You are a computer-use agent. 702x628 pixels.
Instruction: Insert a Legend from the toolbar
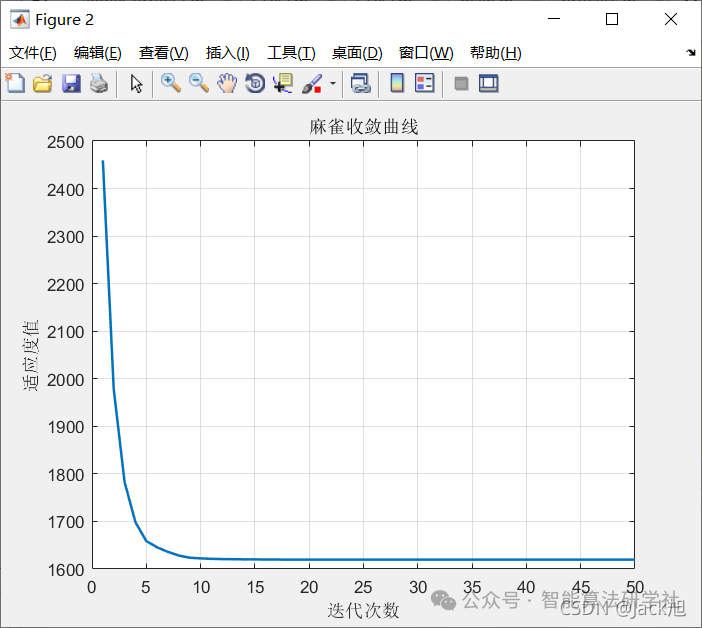tap(424, 83)
